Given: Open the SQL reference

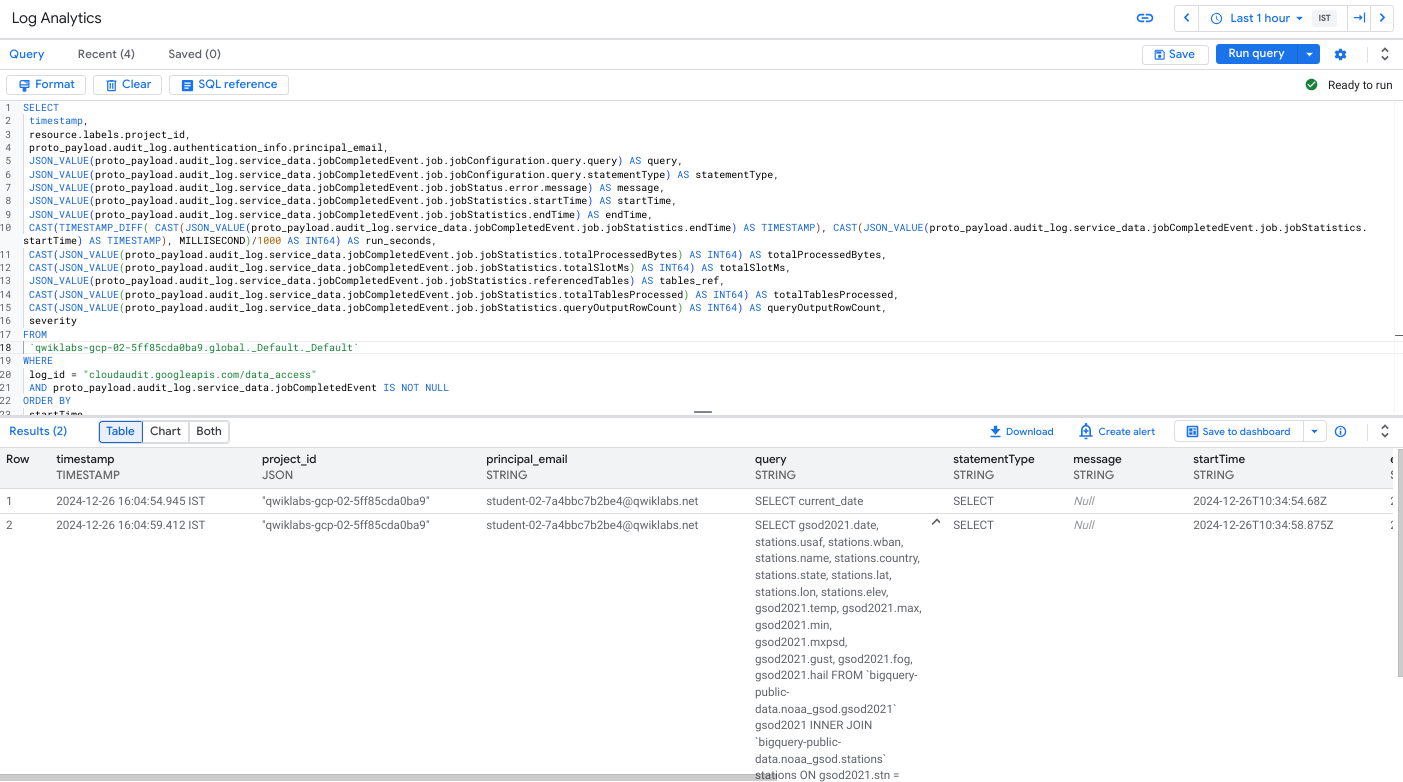Looking at the screenshot, I should point(229,85).
